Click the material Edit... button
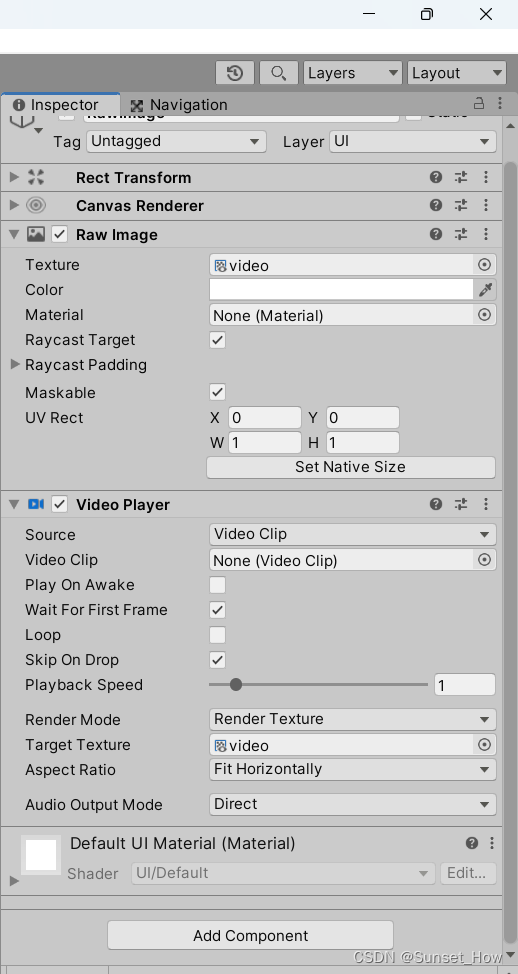 click(x=468, y=873)
